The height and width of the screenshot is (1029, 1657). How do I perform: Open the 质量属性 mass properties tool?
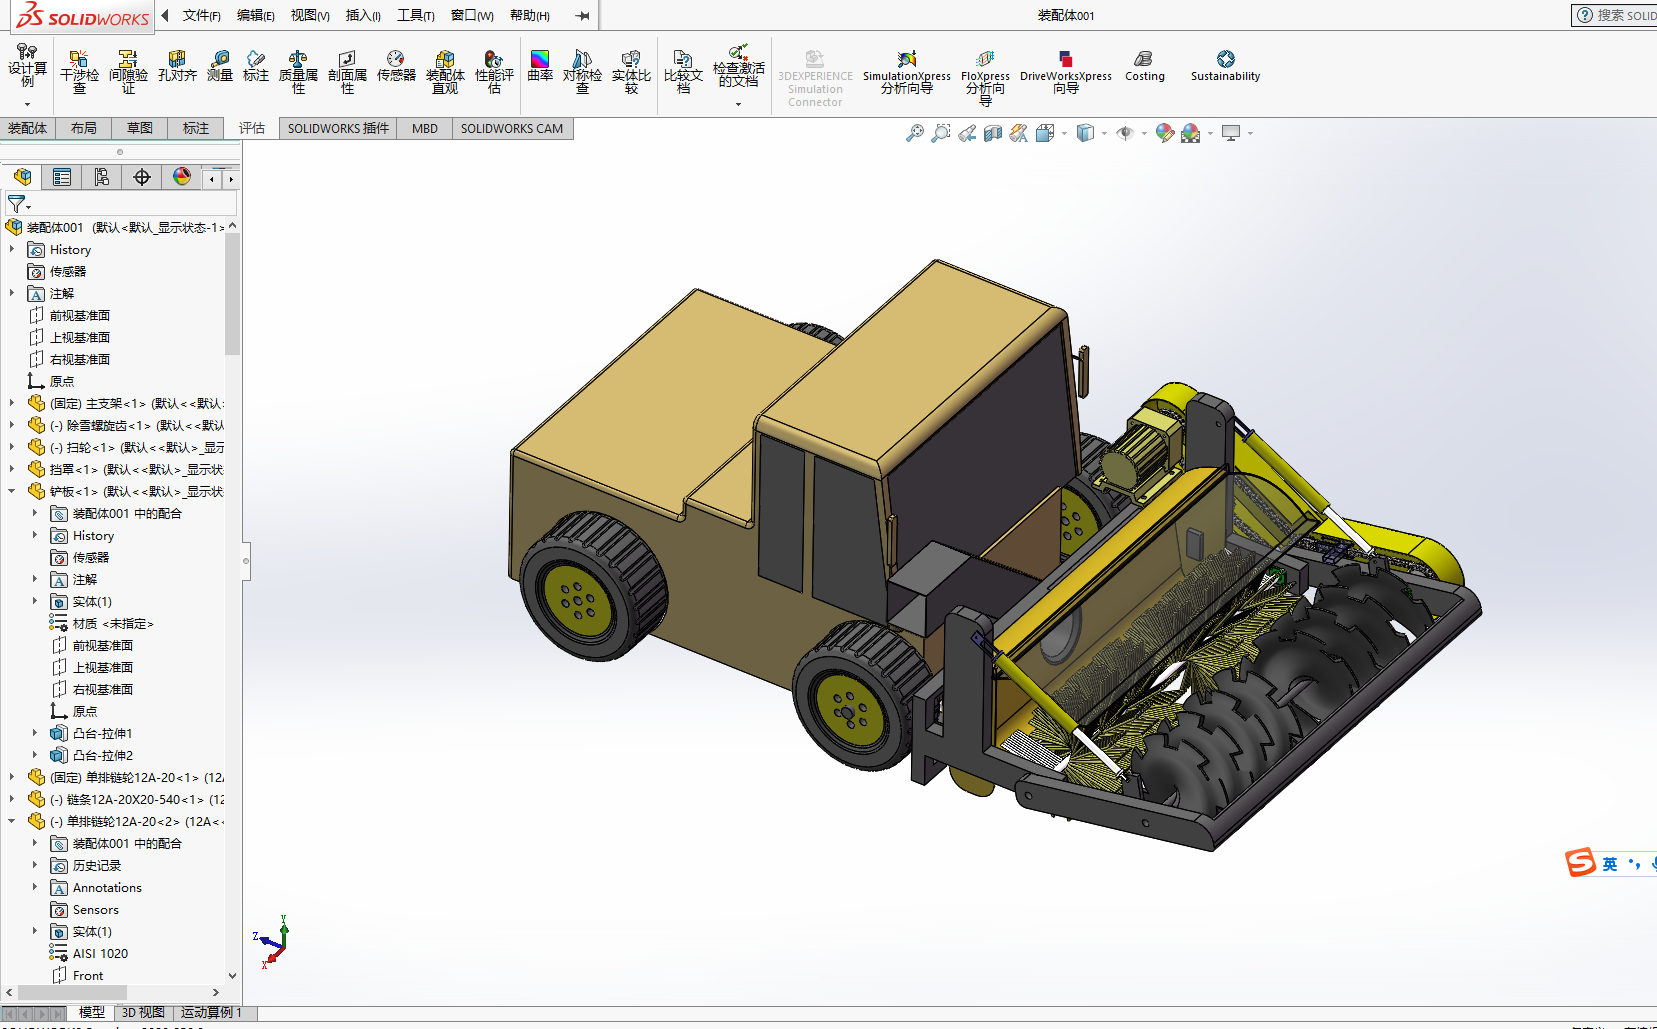[298, 72]
